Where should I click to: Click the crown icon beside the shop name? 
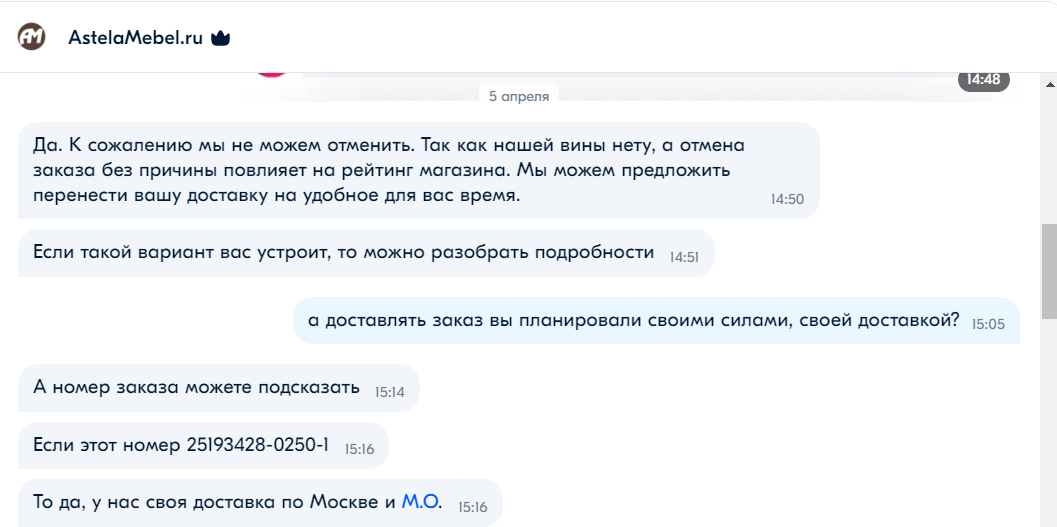pyautogui.click(x=221, y=39)
